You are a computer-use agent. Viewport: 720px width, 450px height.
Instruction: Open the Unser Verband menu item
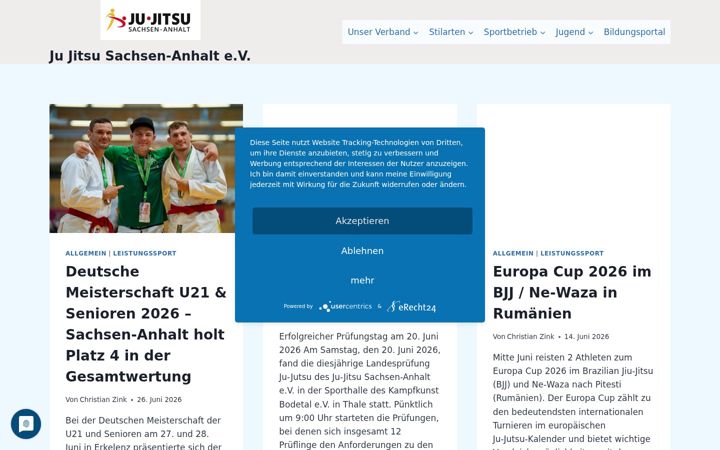(379, 32)
